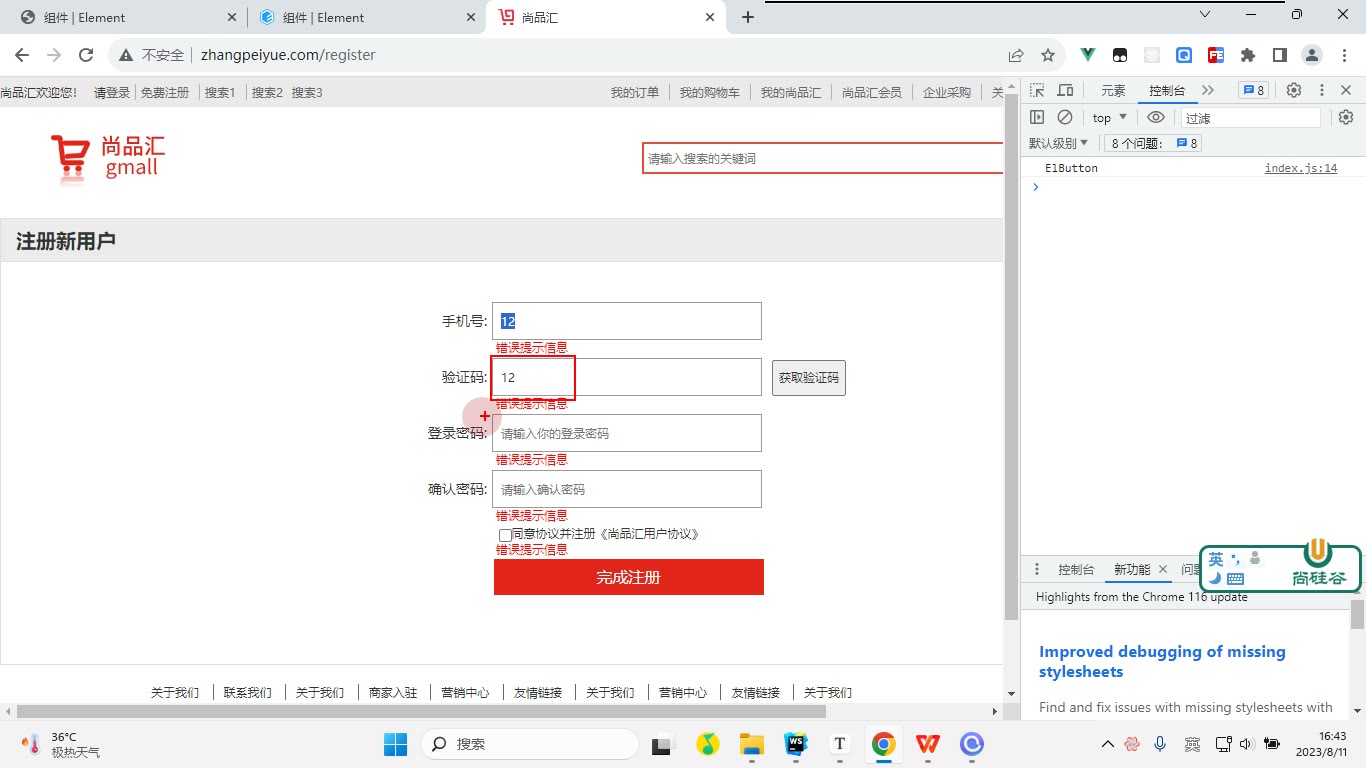Close the 新功能 drawer tab
This screenshot has width=1366, height=768.
(1163, 569)
